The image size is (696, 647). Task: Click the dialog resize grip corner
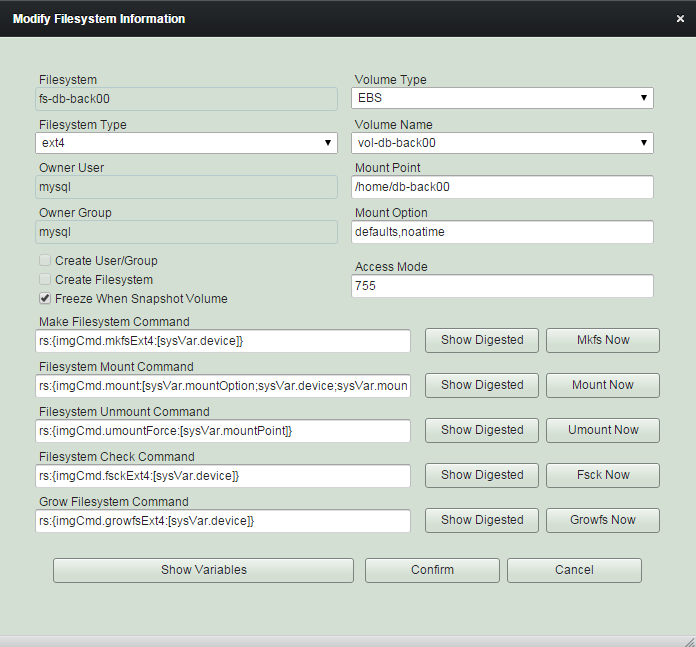click(x=689, y=642)
